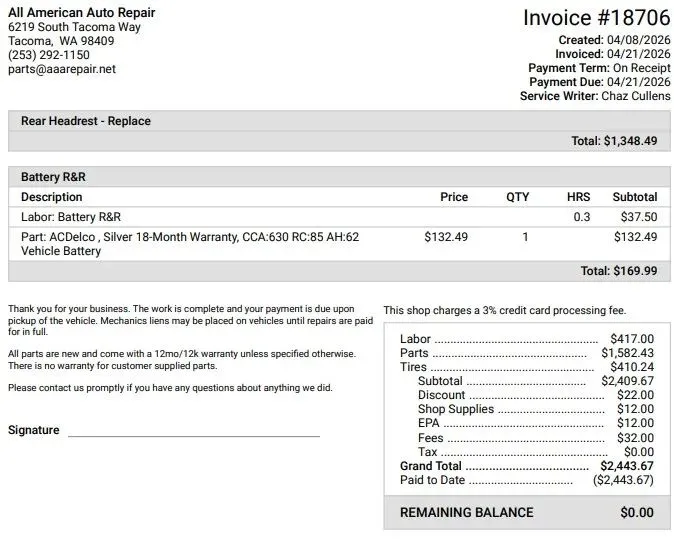Screen dimensions: 674x539
Task: Click the Subtotal $2,409.67 summary line
Action: (536, 381)
